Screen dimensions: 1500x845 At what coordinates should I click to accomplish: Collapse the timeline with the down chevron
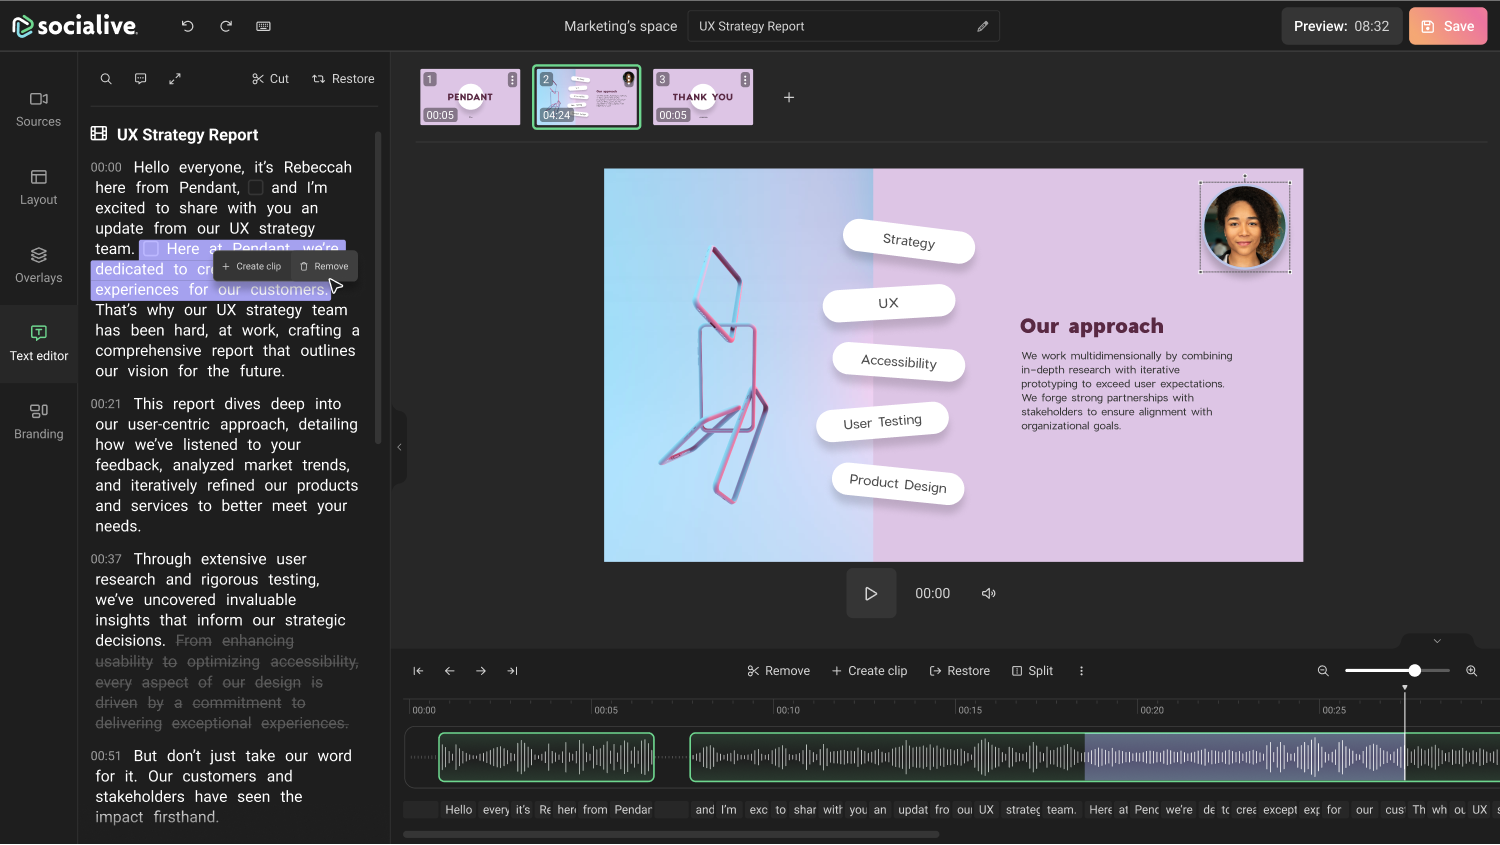(1437, 641)
